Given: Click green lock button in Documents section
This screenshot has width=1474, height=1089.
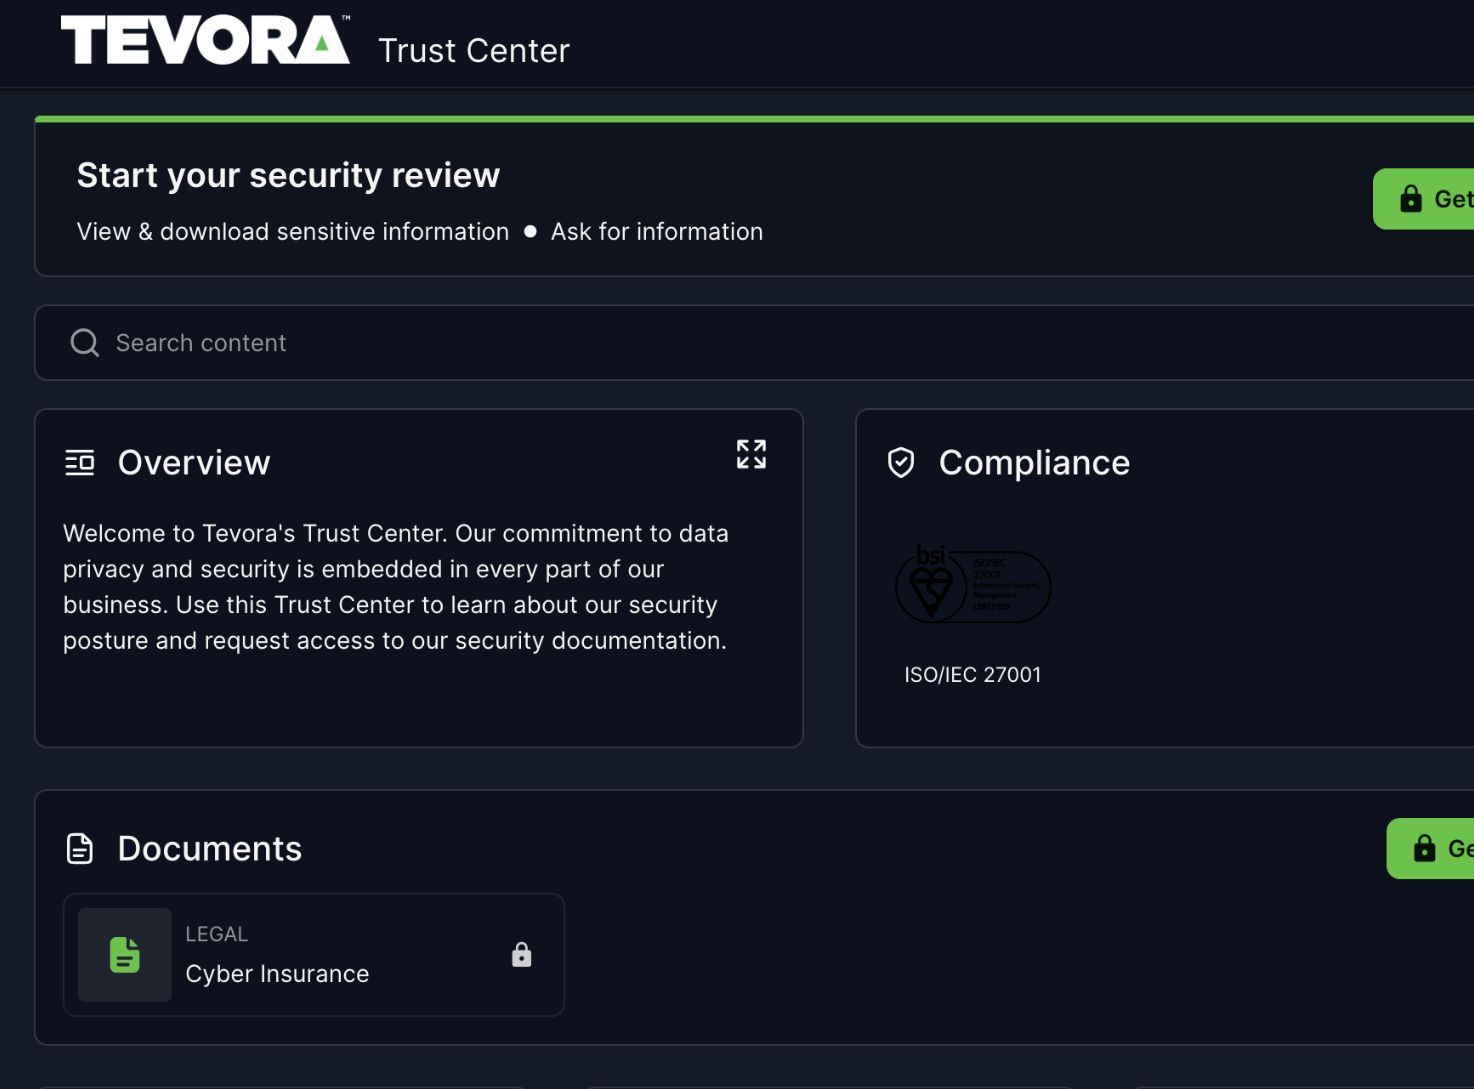Looking at the screenshot, I should (1430, 849).
